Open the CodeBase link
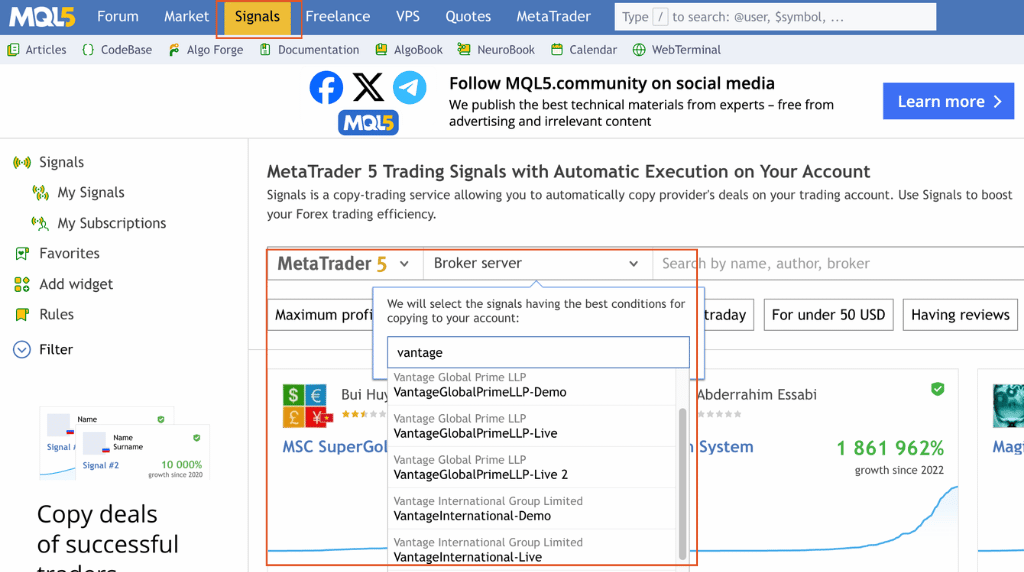 click(x=126, y=50)
